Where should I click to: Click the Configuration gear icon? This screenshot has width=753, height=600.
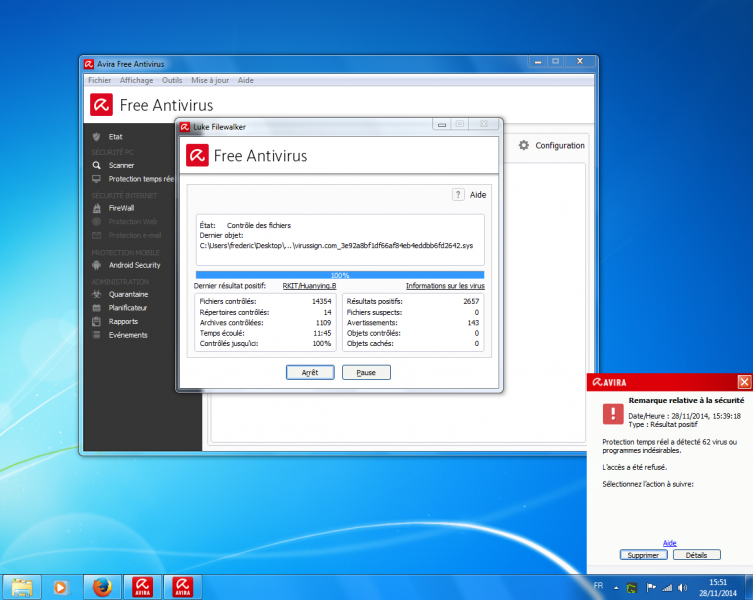(x=523, y=146)
